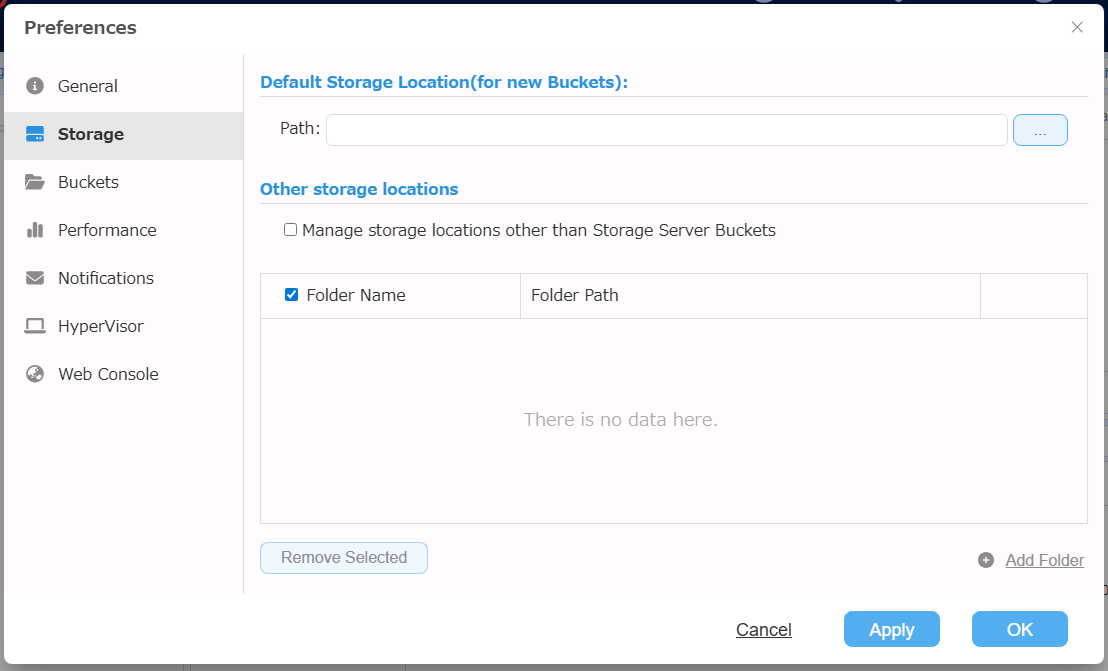Click the Add Folder link
The image size is (1108, 671).
pos(1044,560)
